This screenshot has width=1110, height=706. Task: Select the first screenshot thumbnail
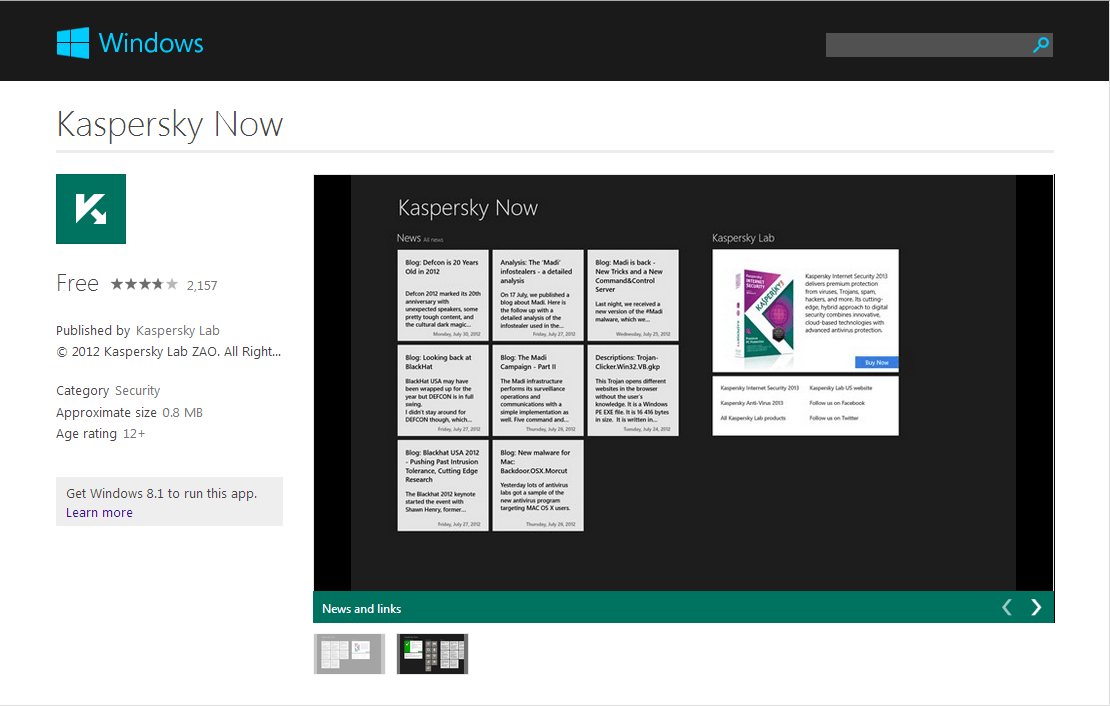349,654
